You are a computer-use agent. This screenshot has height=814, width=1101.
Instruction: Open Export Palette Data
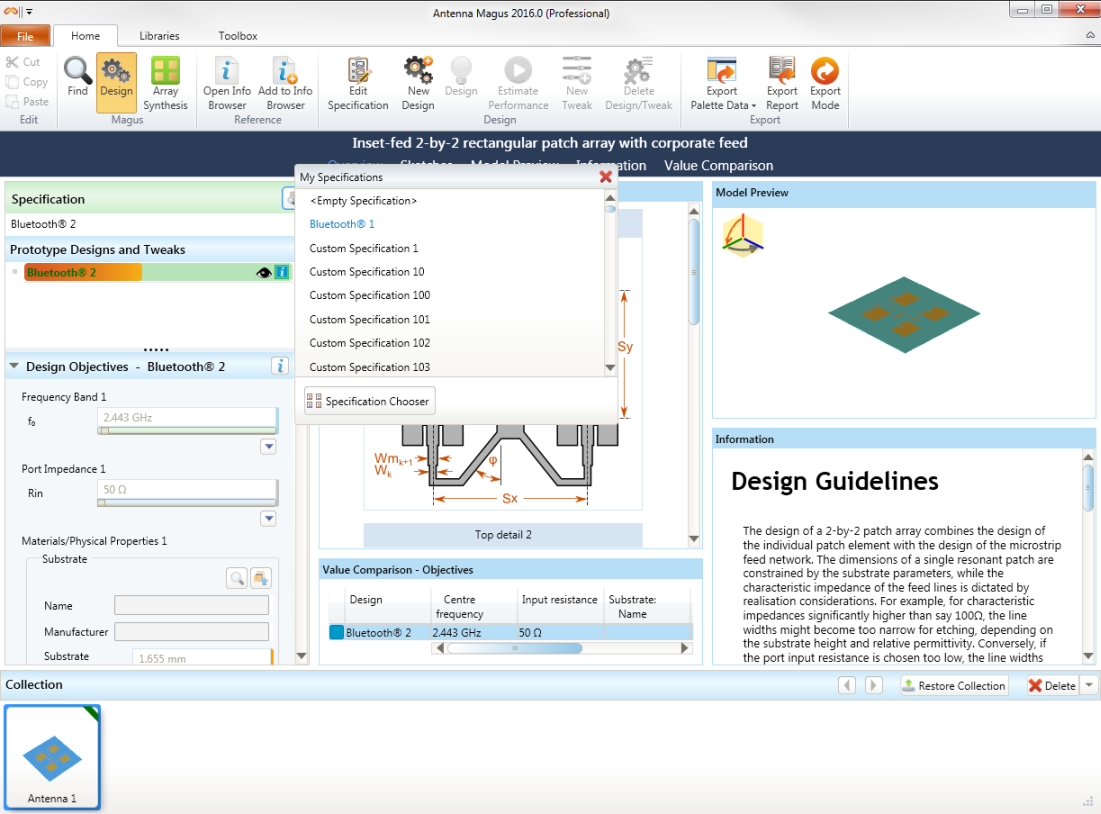click(x=723, y=83)
